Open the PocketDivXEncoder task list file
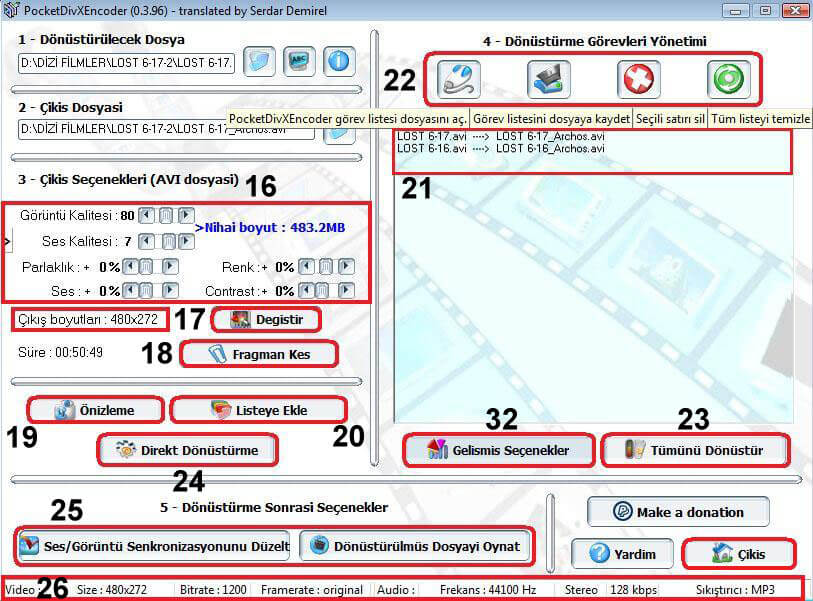This screenshot has width=813, height=601. coord(458,79)
